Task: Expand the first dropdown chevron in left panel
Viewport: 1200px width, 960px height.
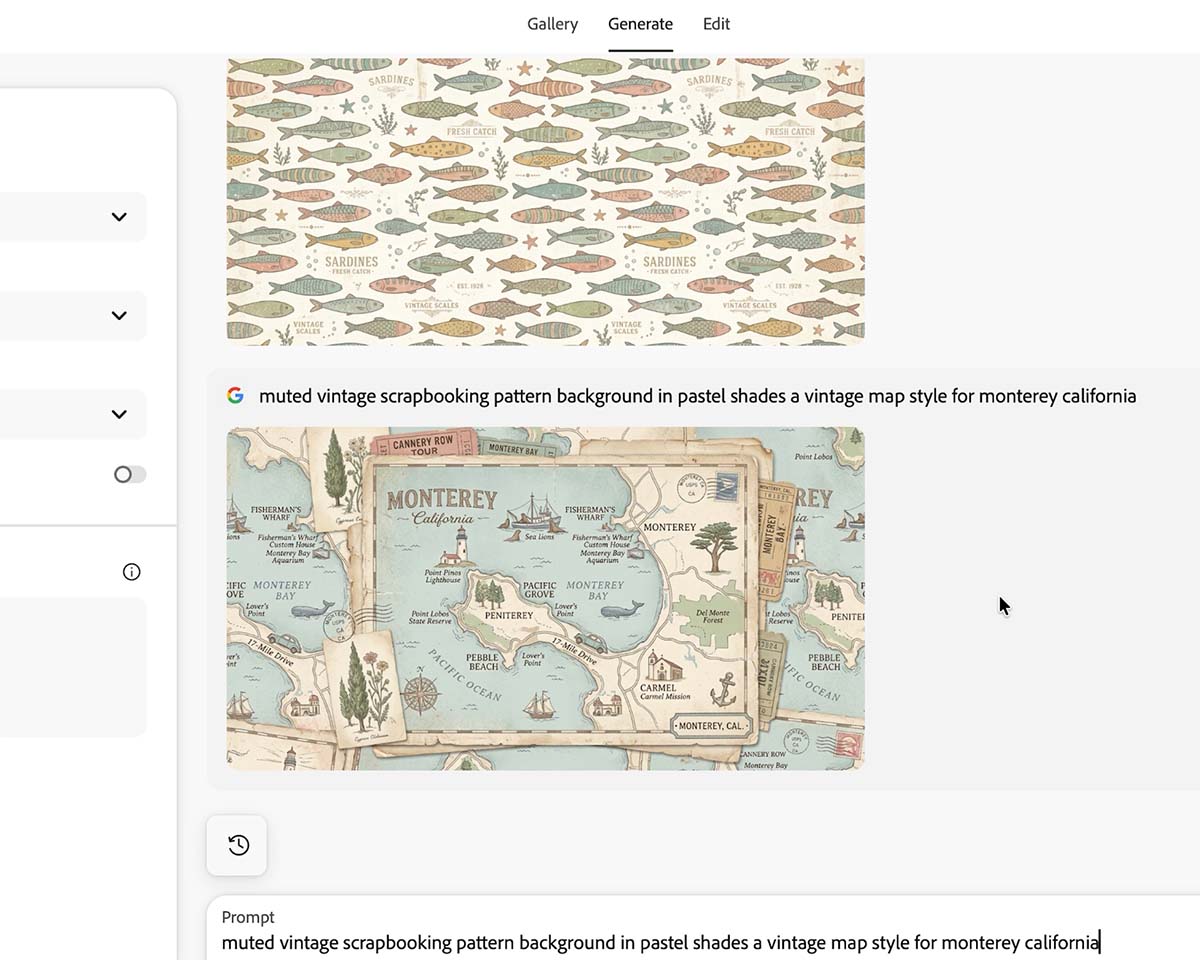Action: [119, 217]
